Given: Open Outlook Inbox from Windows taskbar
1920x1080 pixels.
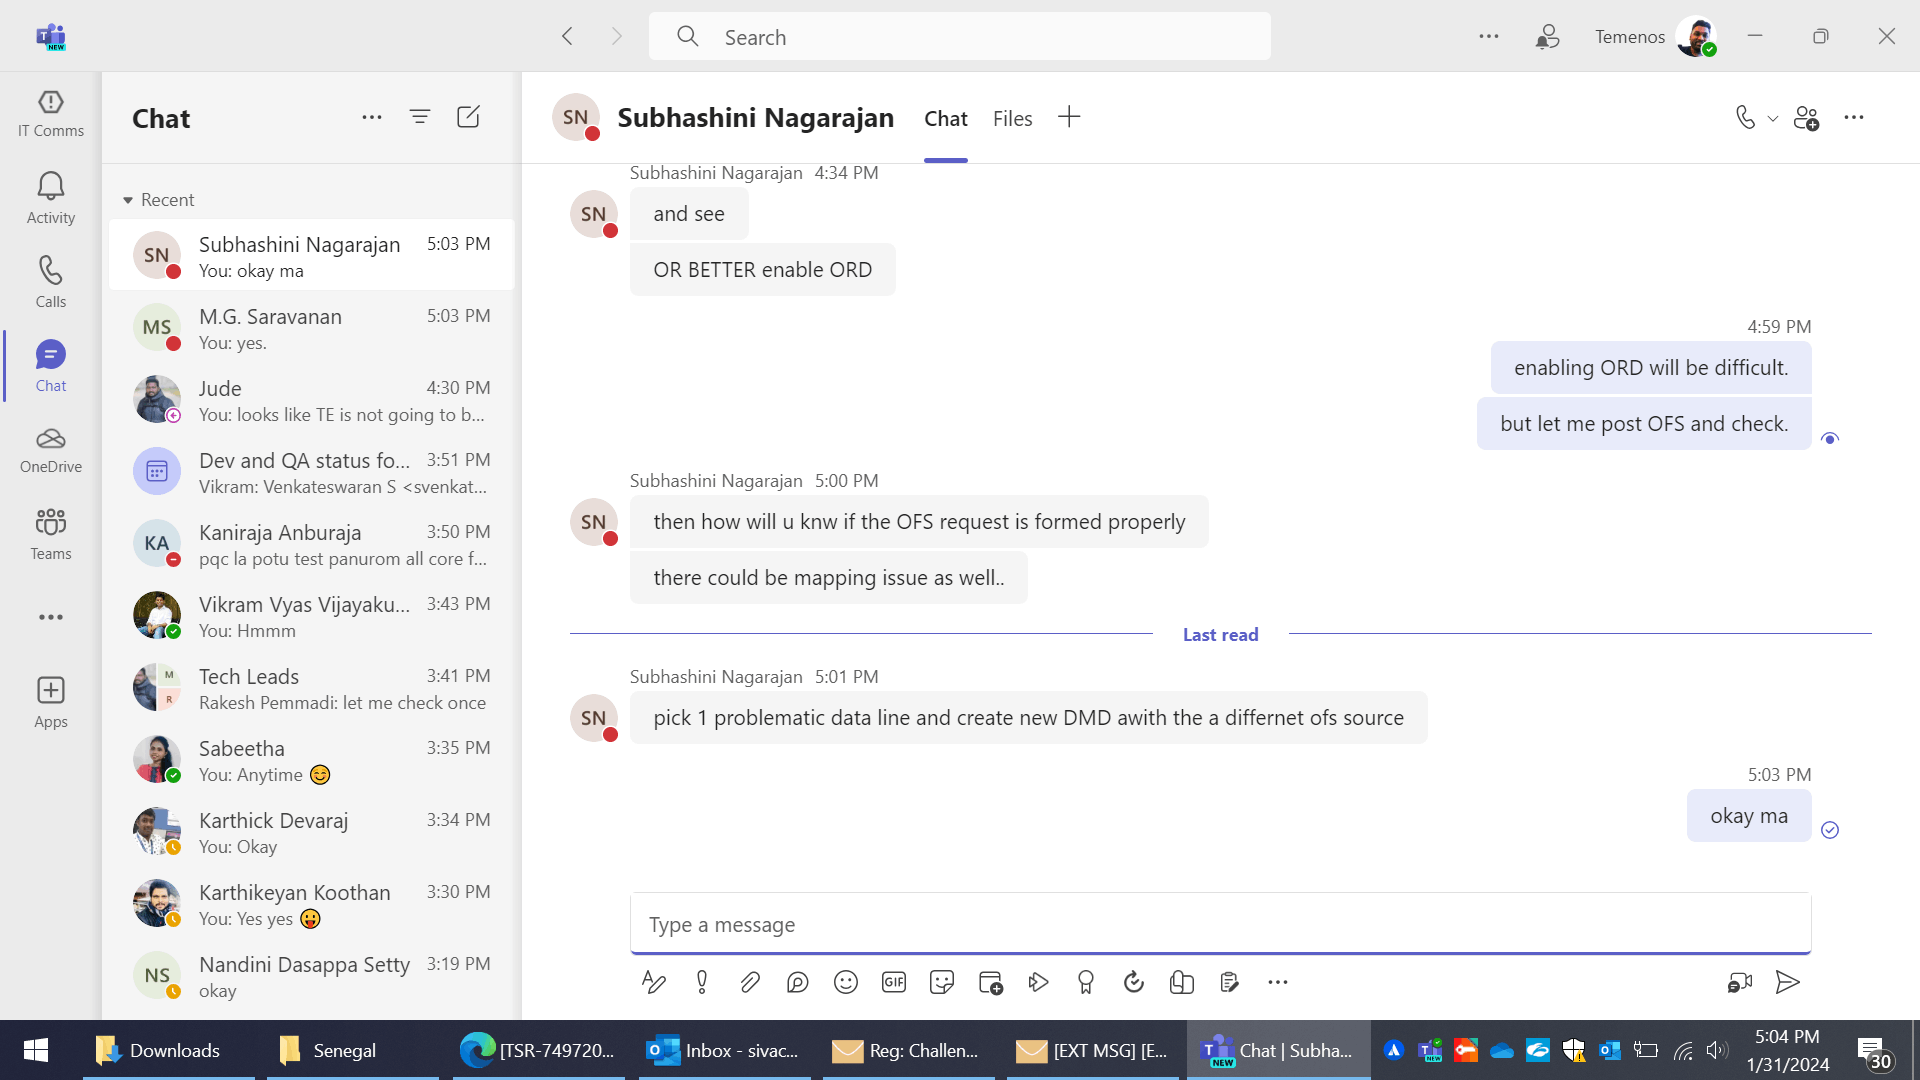Looking at the screenshot, I should click(x=724, y=1050).
